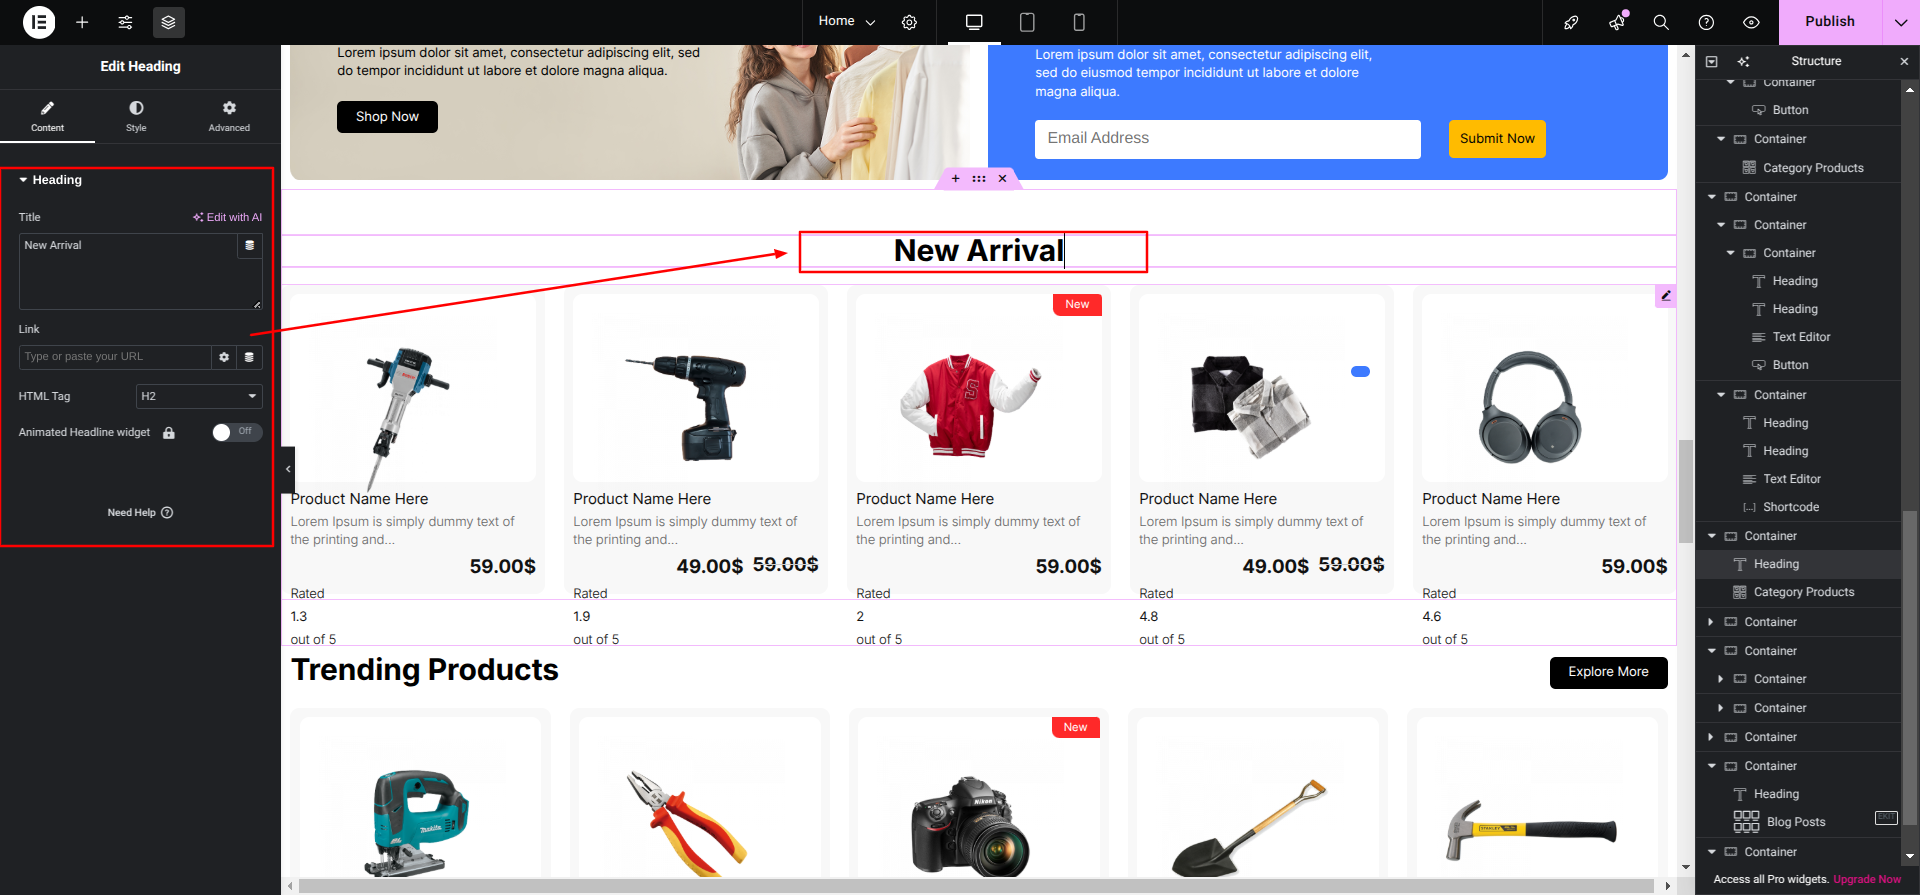Click the container drag handle dots
Screen dimensions: 1920x895
click(979, 179)
